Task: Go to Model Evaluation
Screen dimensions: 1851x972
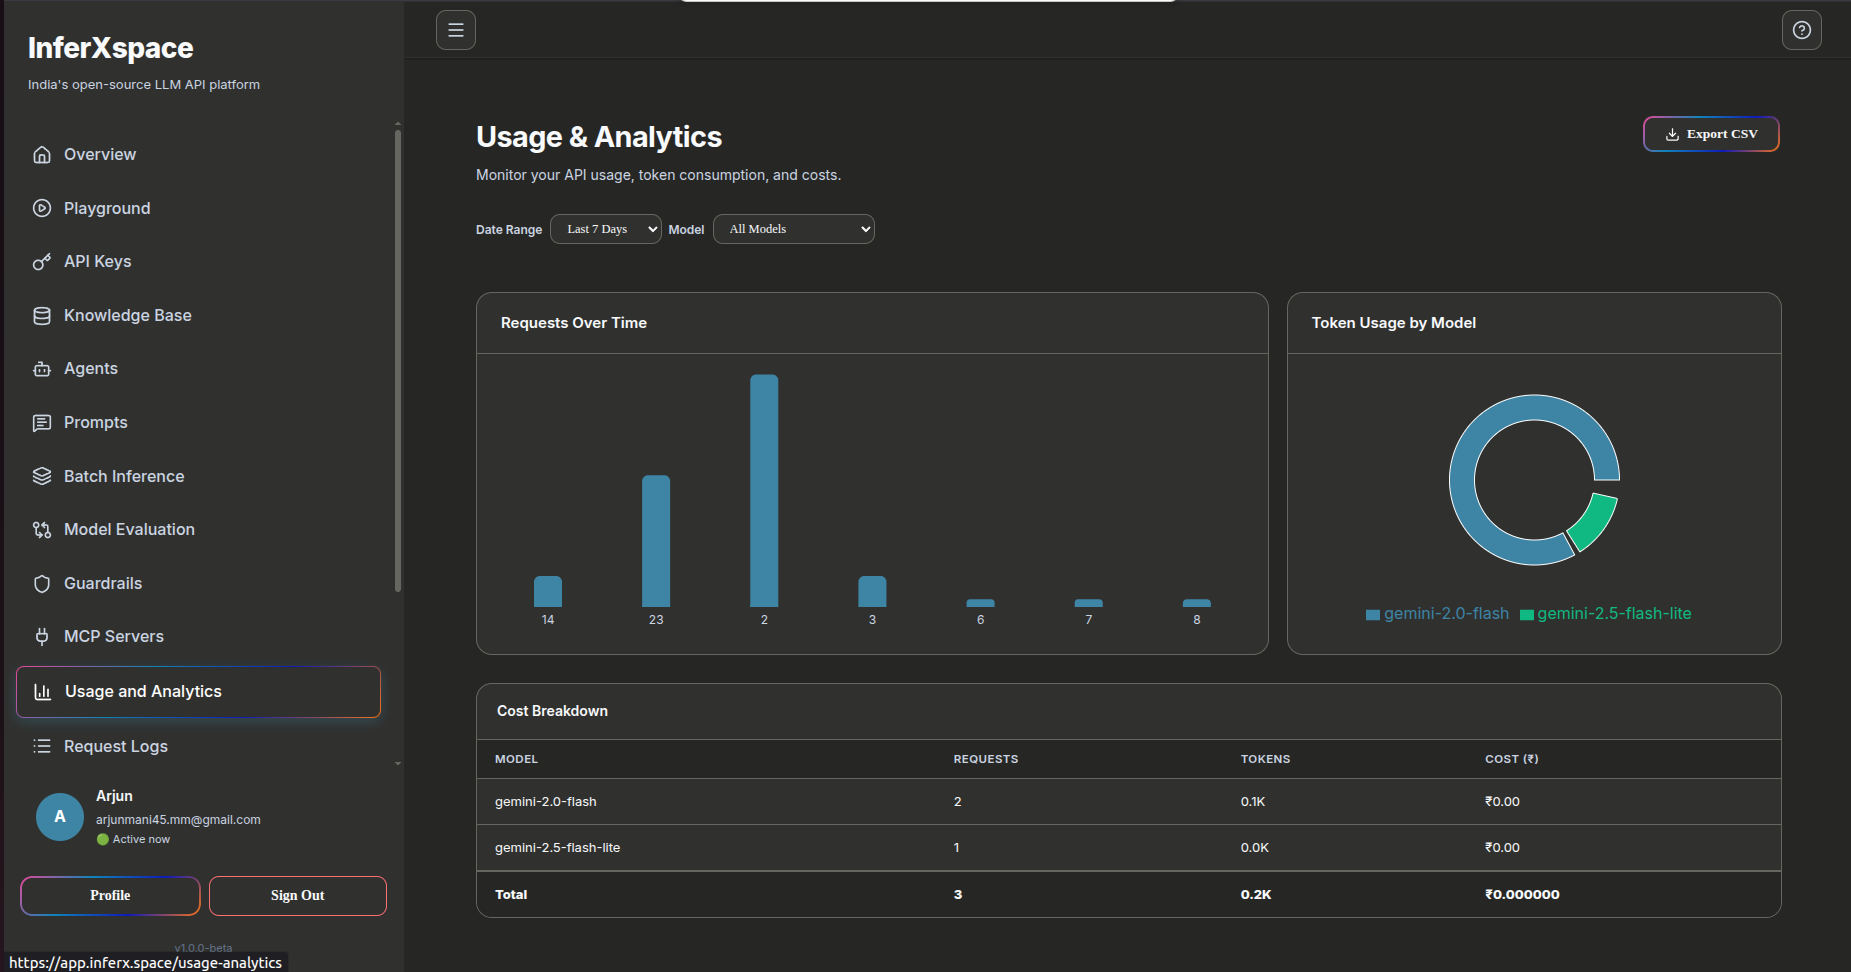Action: click(x=129, y=529)
